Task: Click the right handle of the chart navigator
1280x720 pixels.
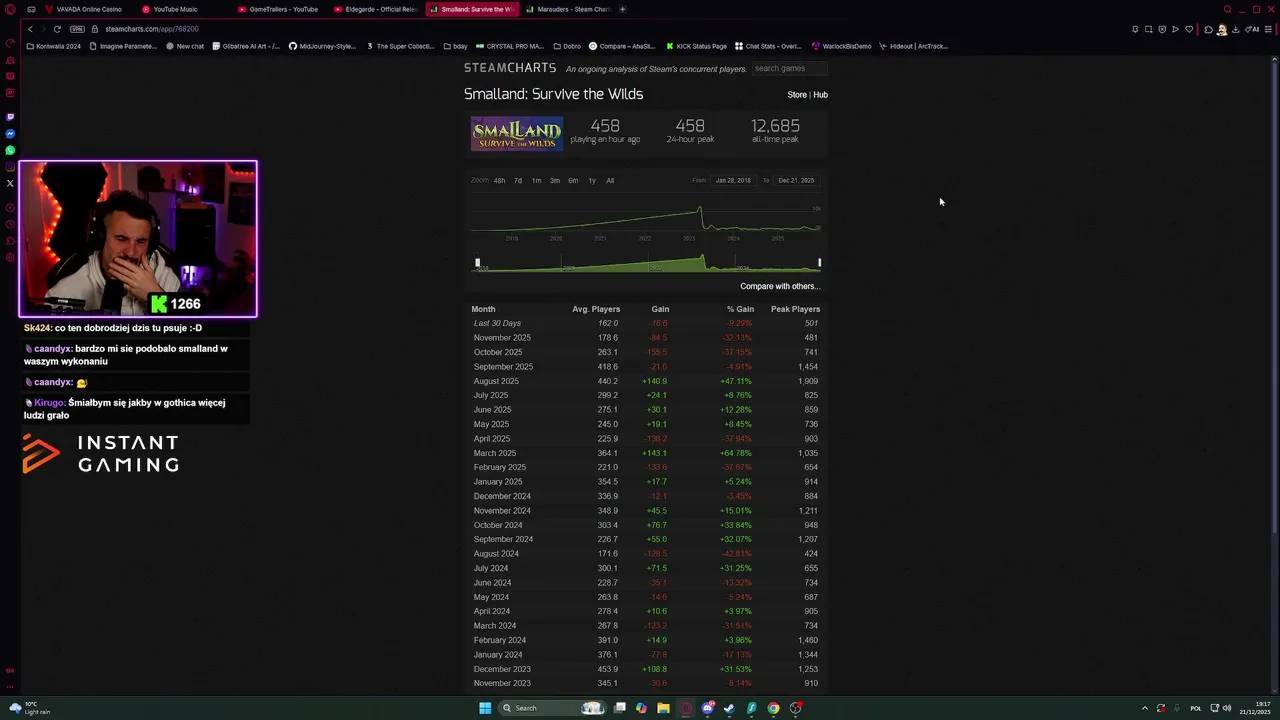Action: (819, 263)
